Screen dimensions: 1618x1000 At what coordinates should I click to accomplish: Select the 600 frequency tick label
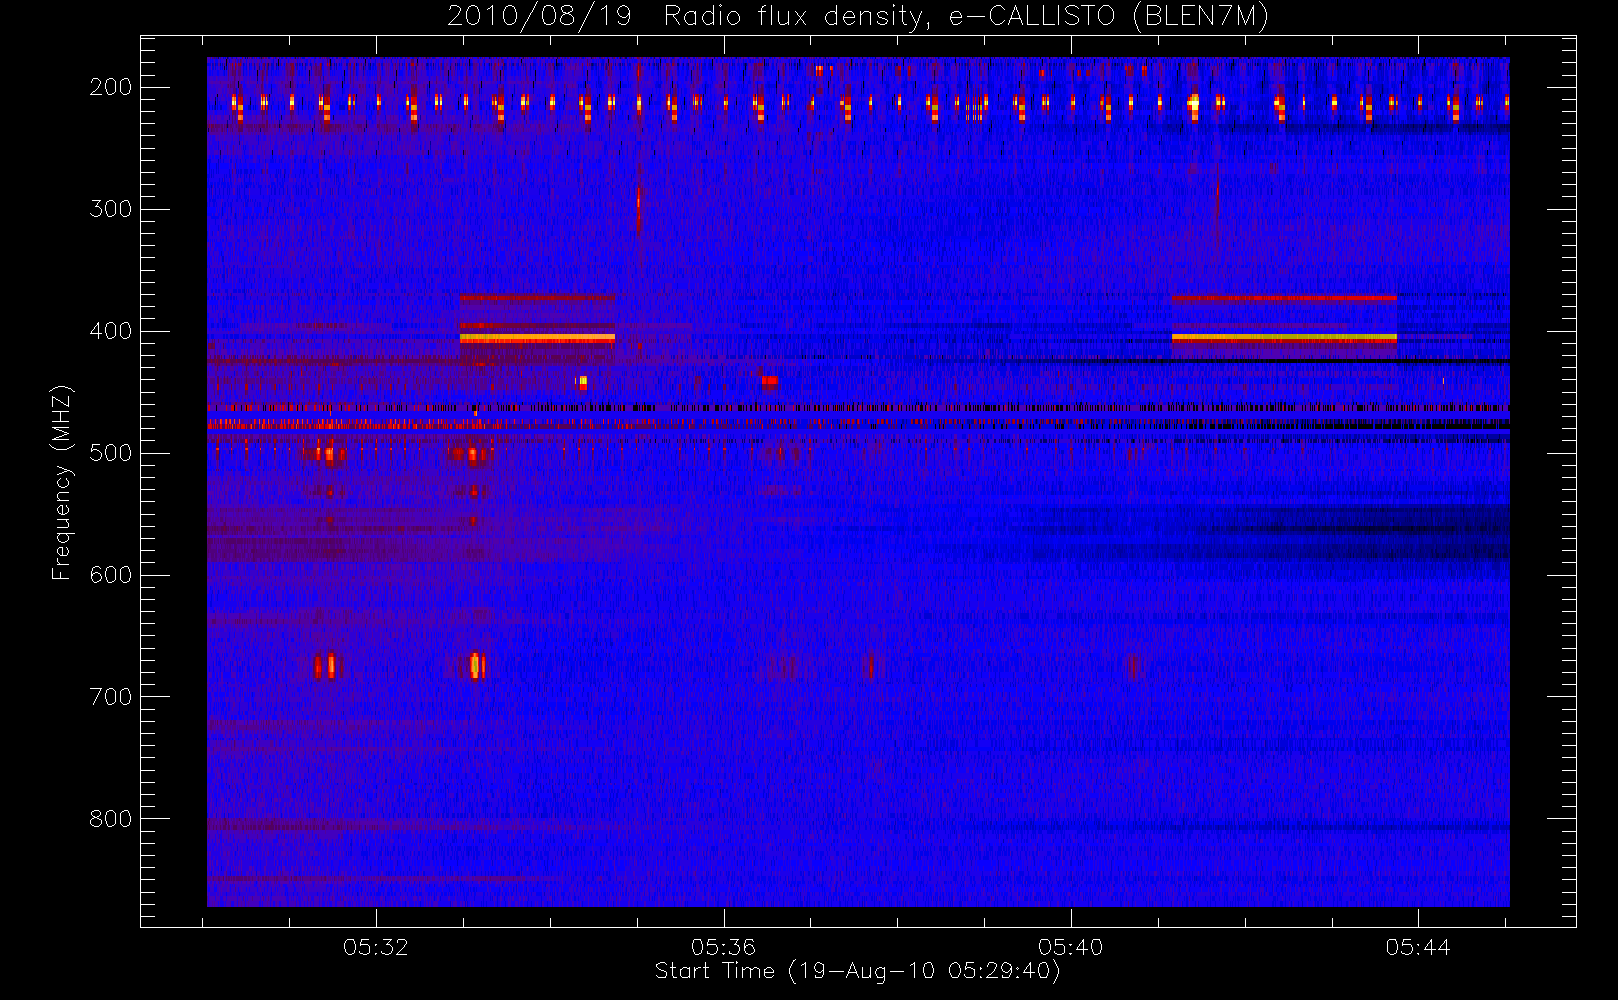click(x=110, y=575)
